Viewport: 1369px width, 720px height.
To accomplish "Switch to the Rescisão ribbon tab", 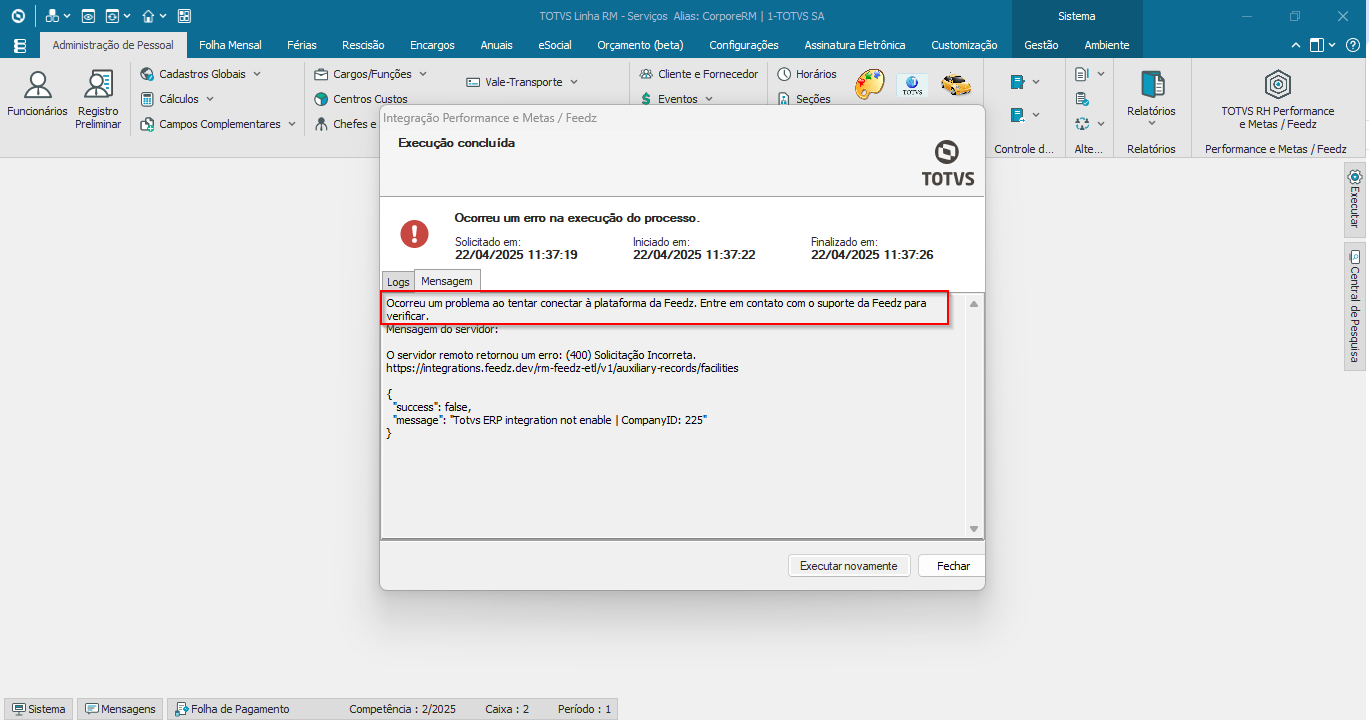I will [x=363, y=45].
